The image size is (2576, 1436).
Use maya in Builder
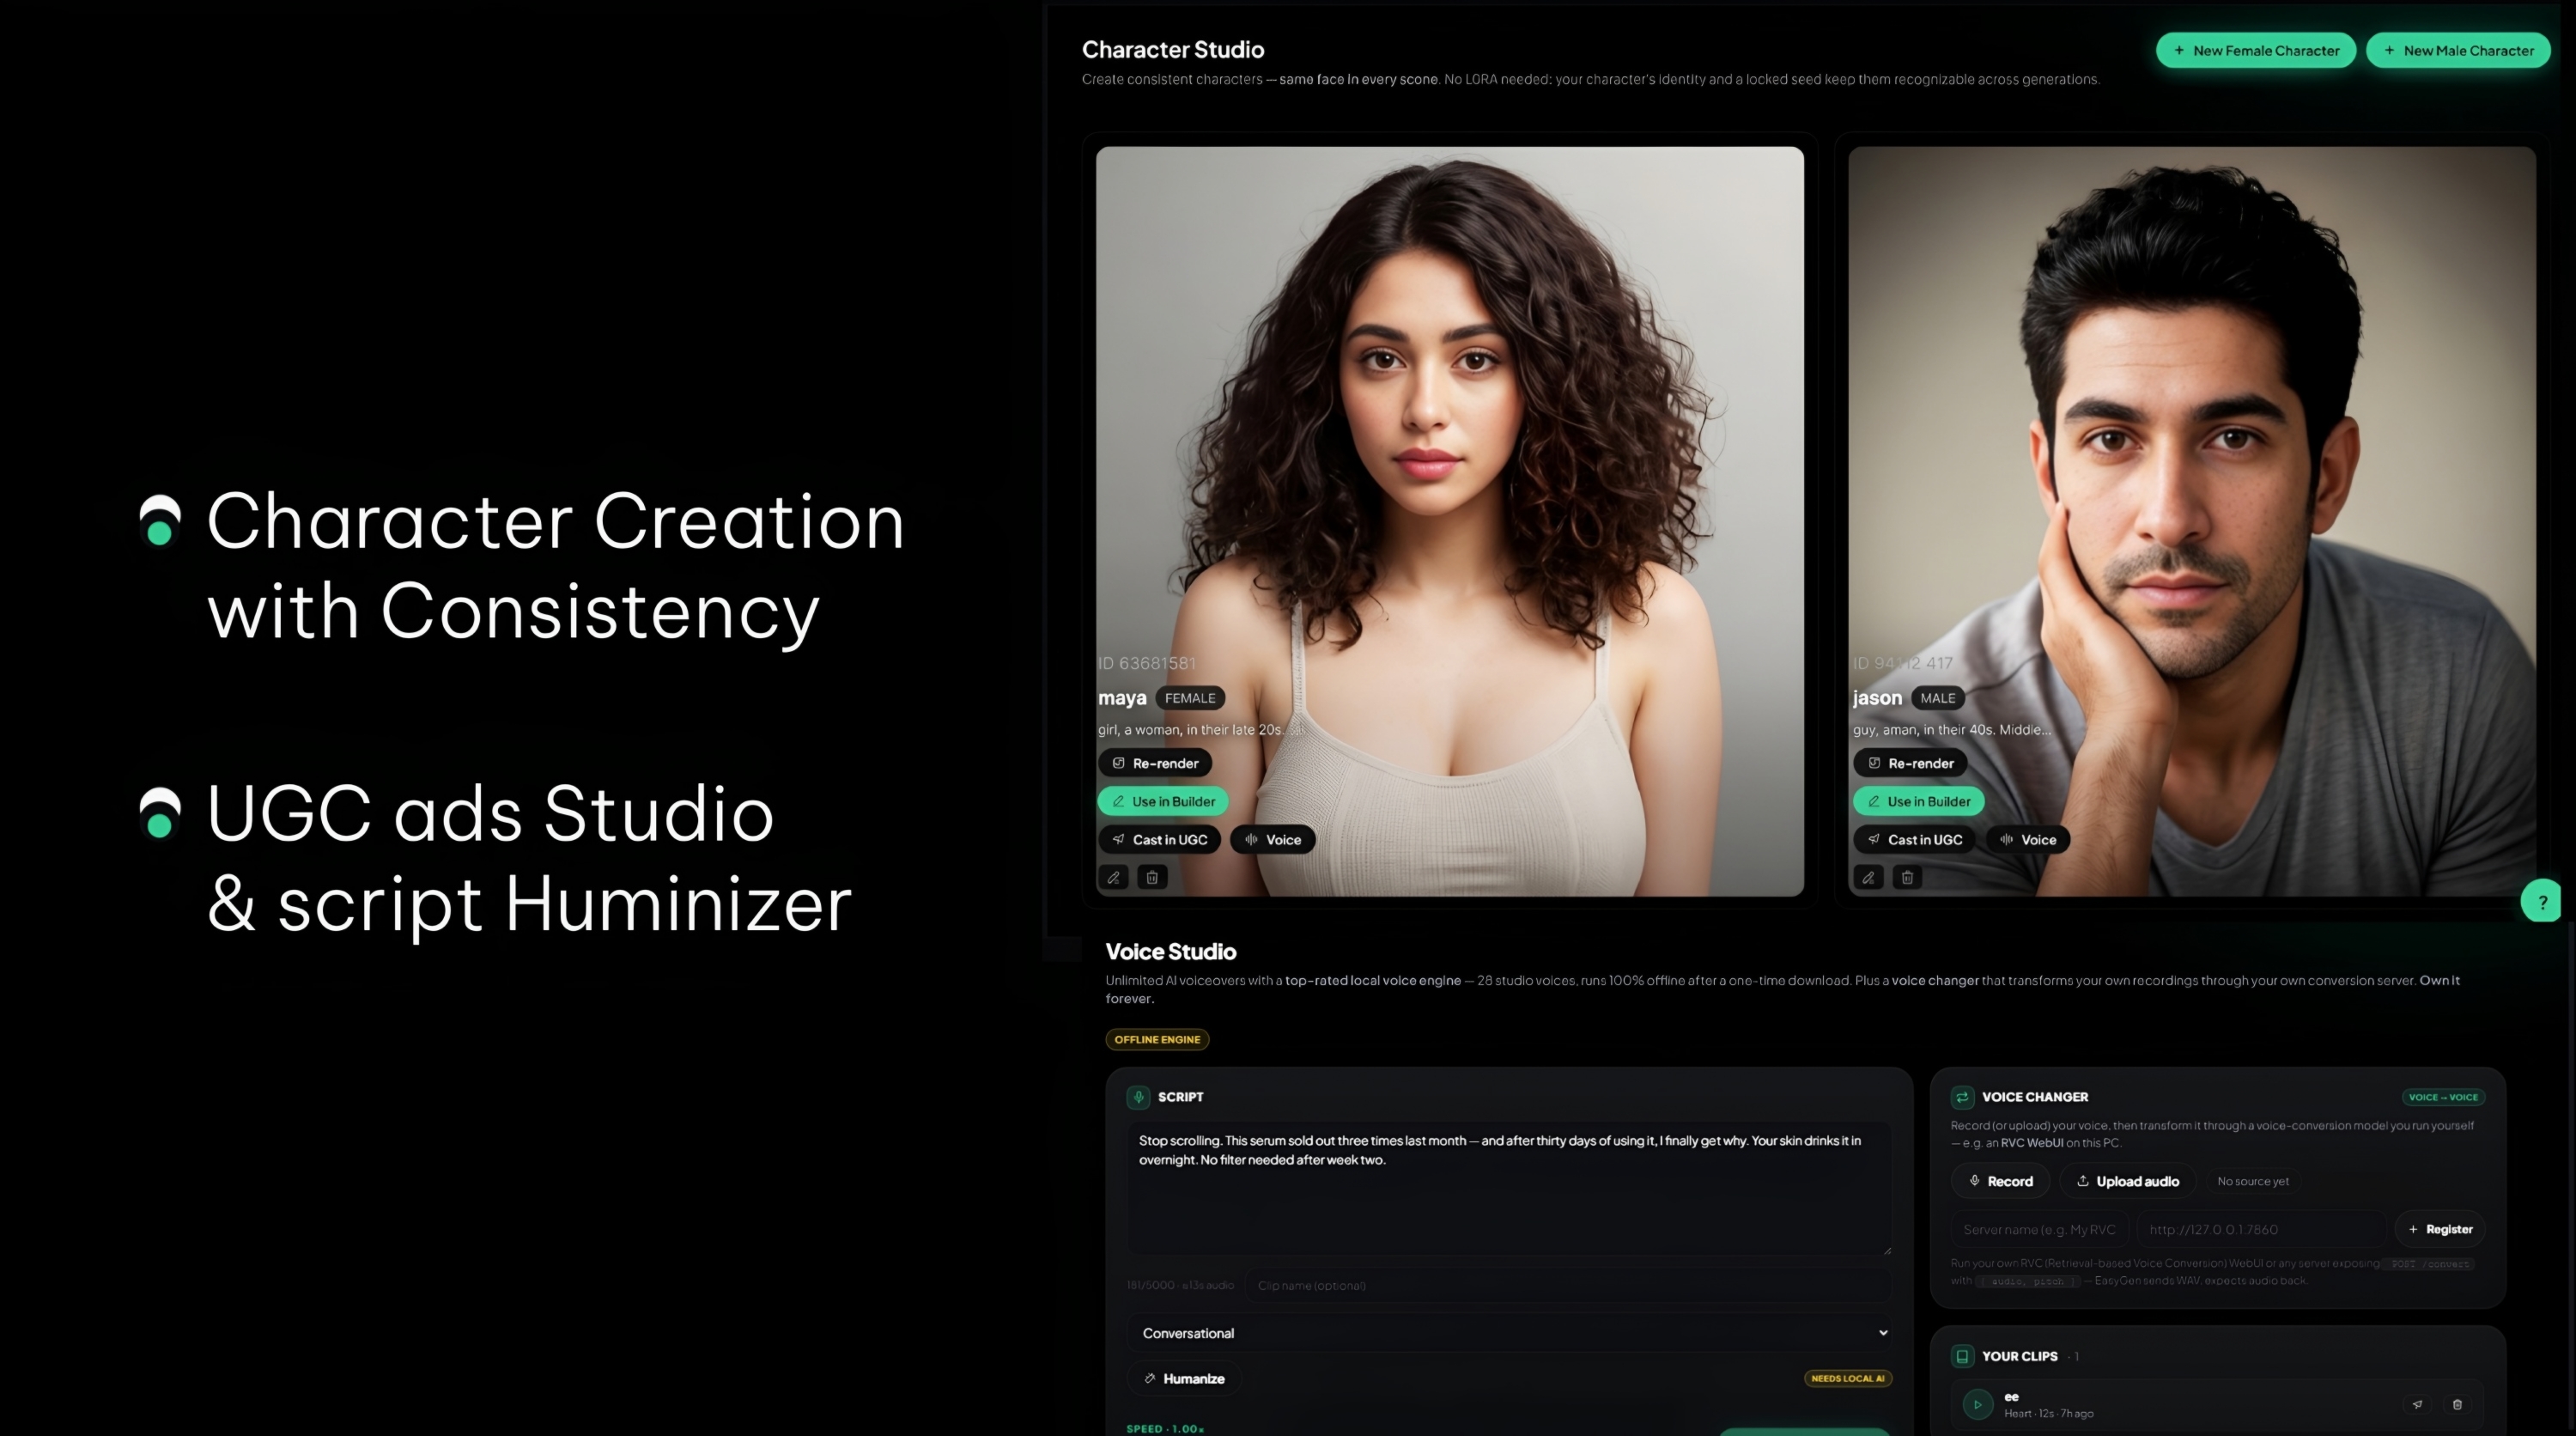pos(1163,801)
